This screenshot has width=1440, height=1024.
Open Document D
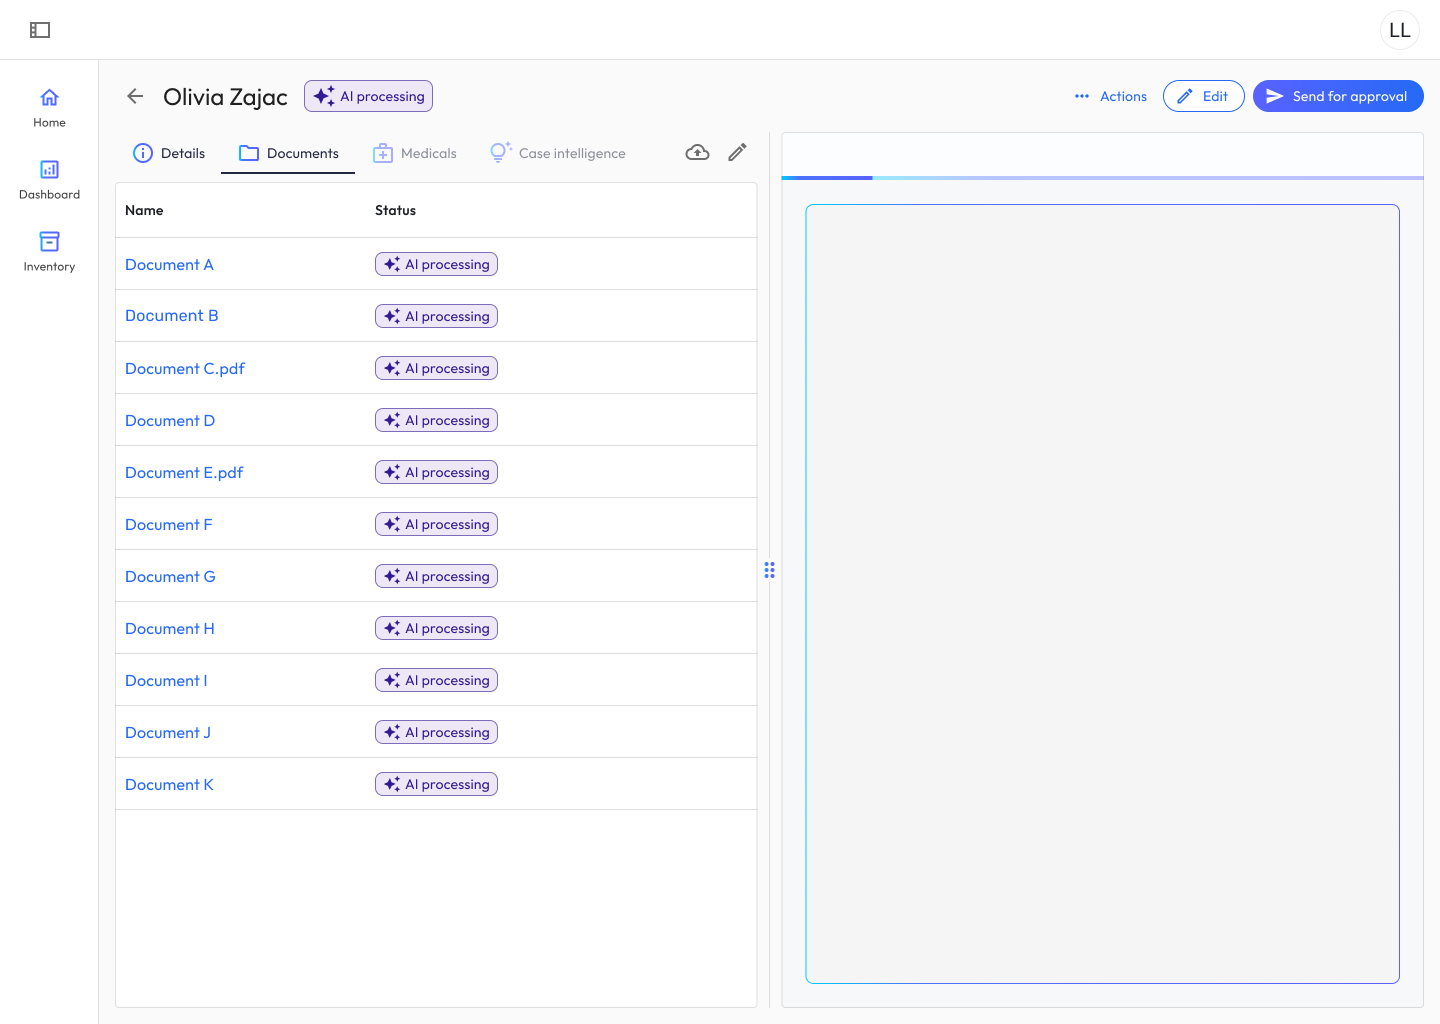click(170, 420)
